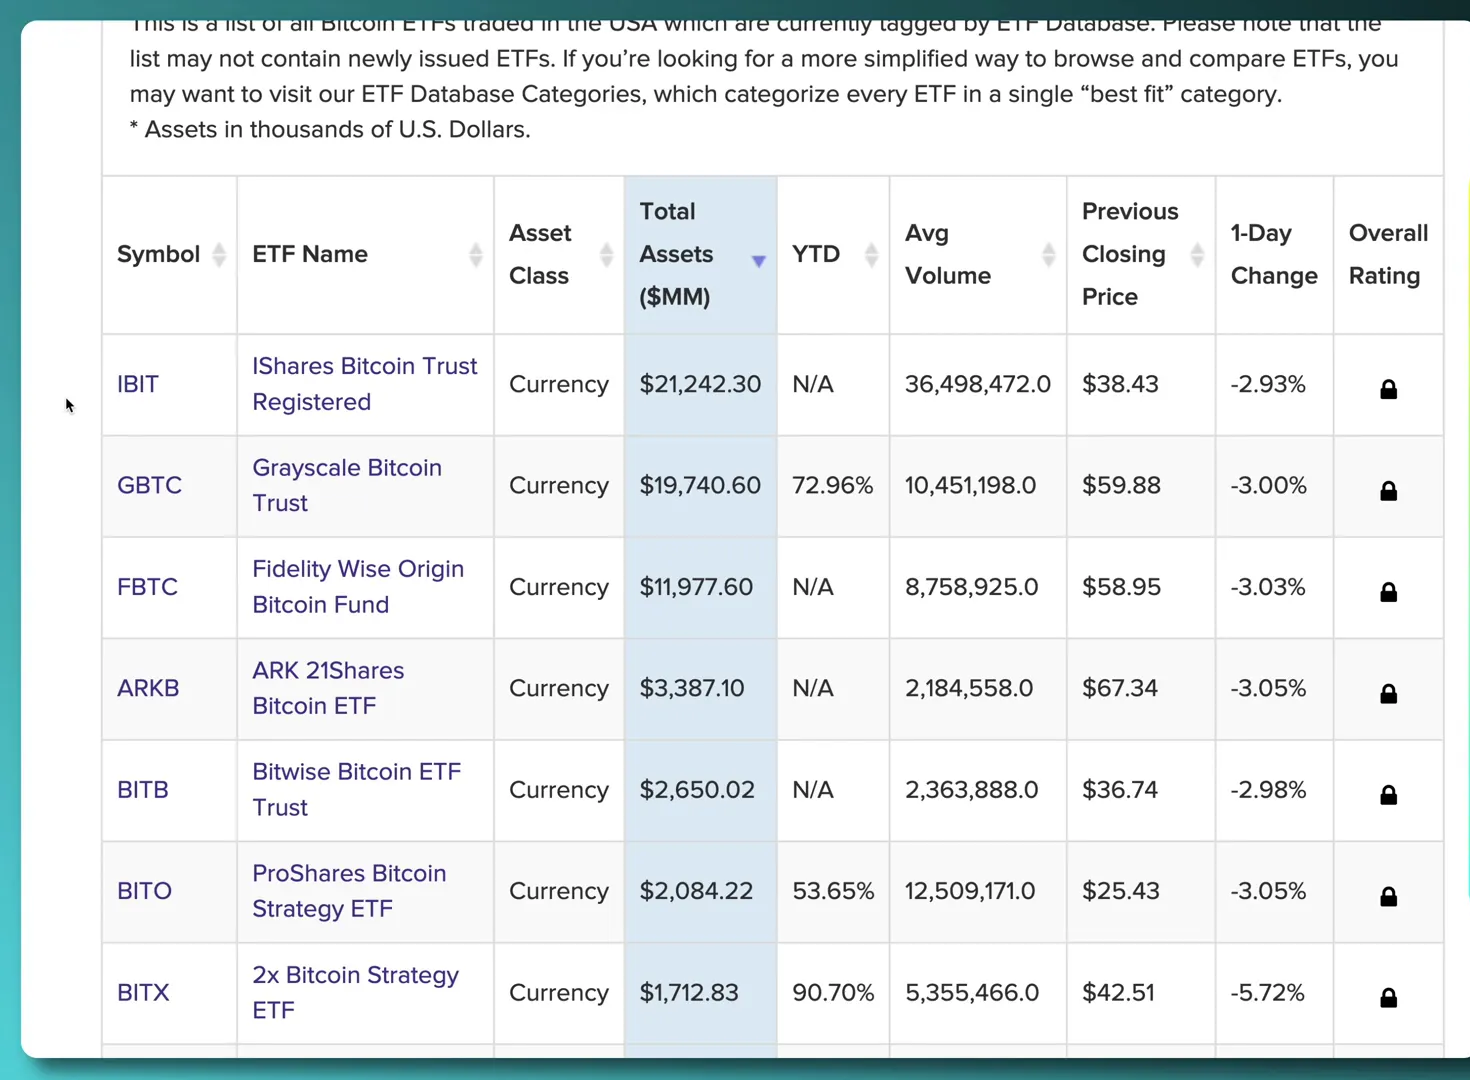Click the $25.43 closing price
Screen dimensions: 1470x1080
pos(1120,891)
